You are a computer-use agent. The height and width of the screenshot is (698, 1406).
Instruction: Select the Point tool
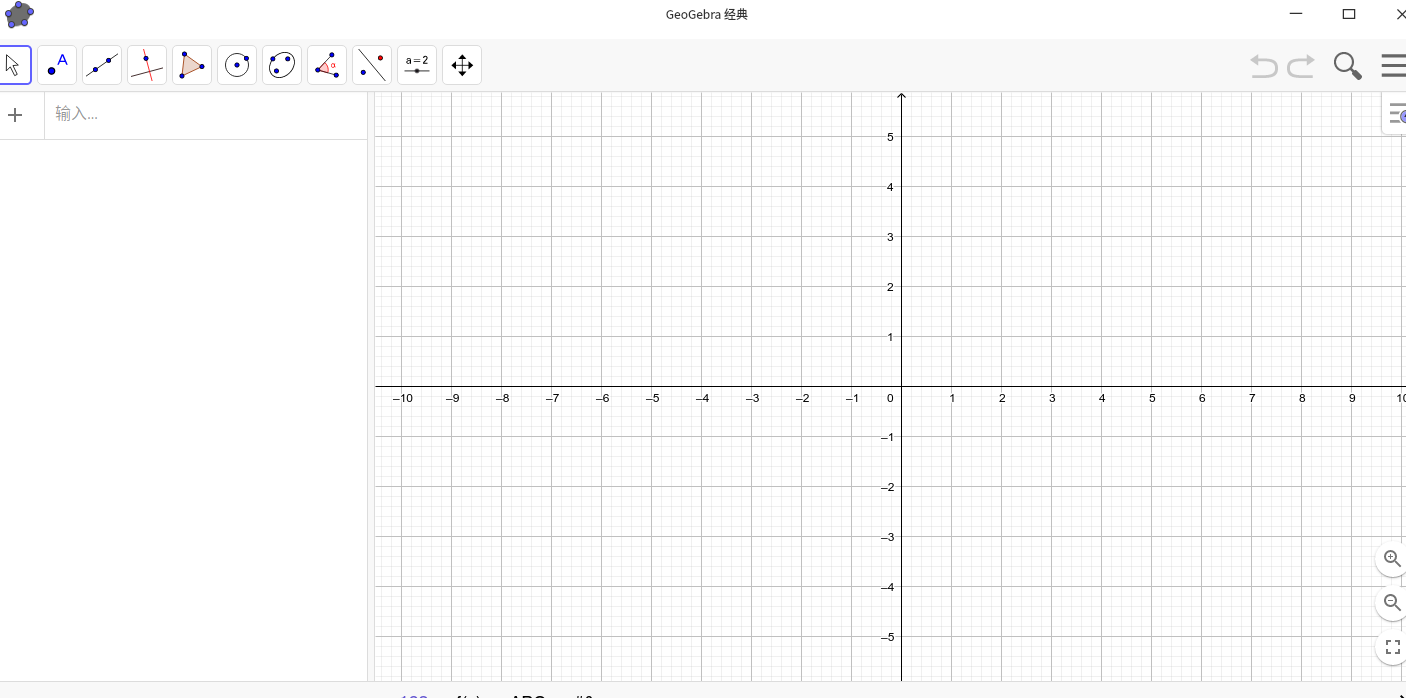coord(57,65)
